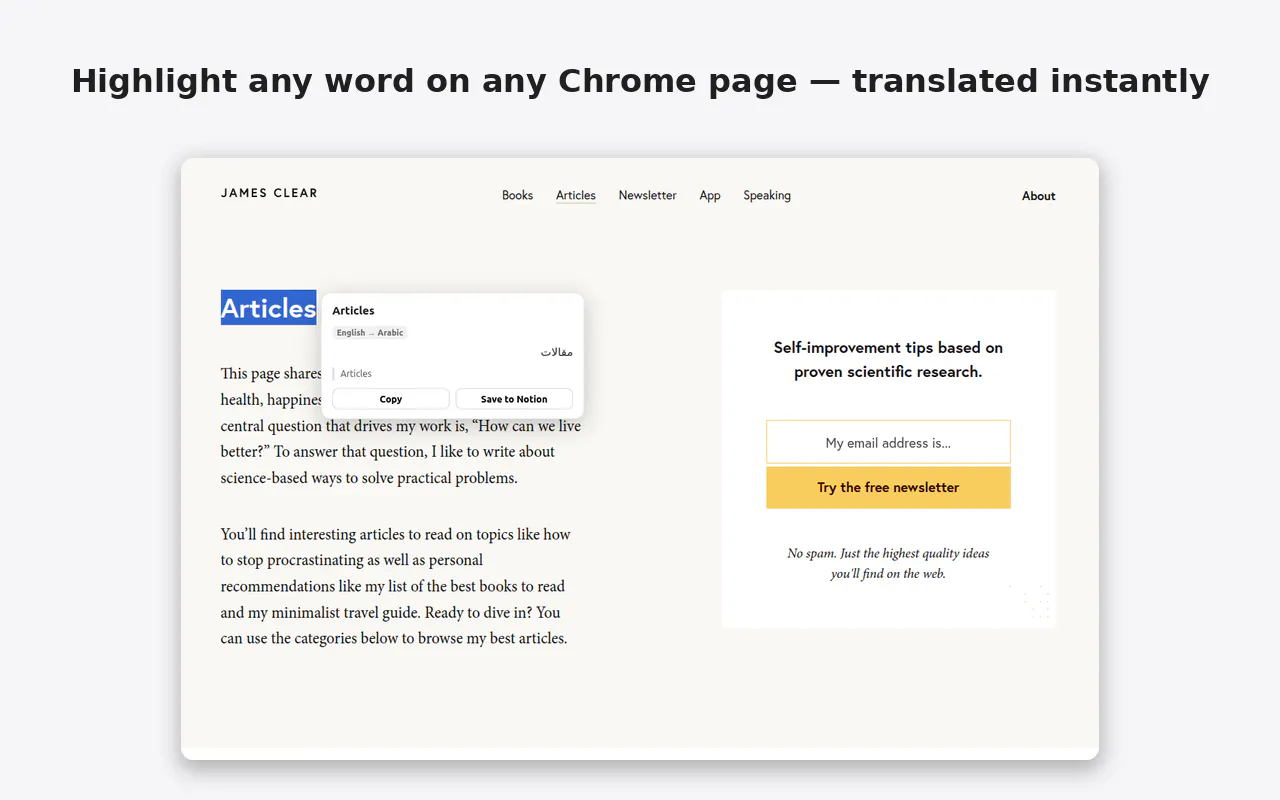Go to the Newsletter nav item
1280x800 pixels.
tap(647, 195)
